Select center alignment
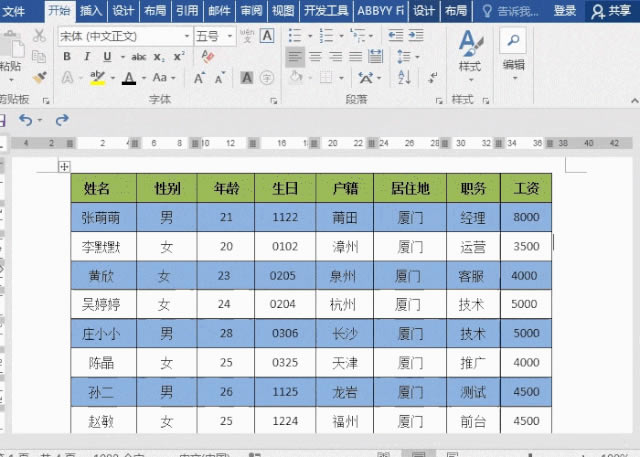The height and width of the screenshot is (457, 640). [x=315, y=57]
